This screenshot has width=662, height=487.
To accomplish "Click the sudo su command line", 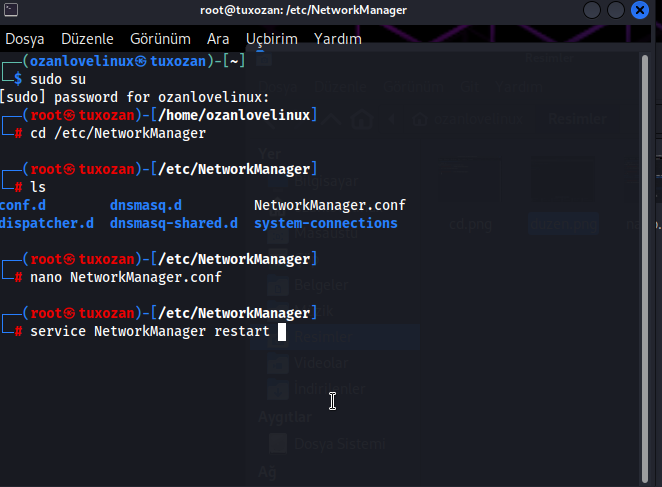I will 58,79.
